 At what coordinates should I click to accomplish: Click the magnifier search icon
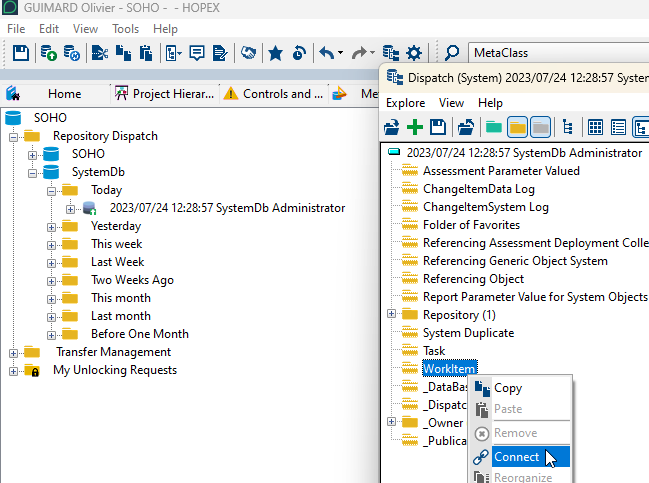[452, 53]
